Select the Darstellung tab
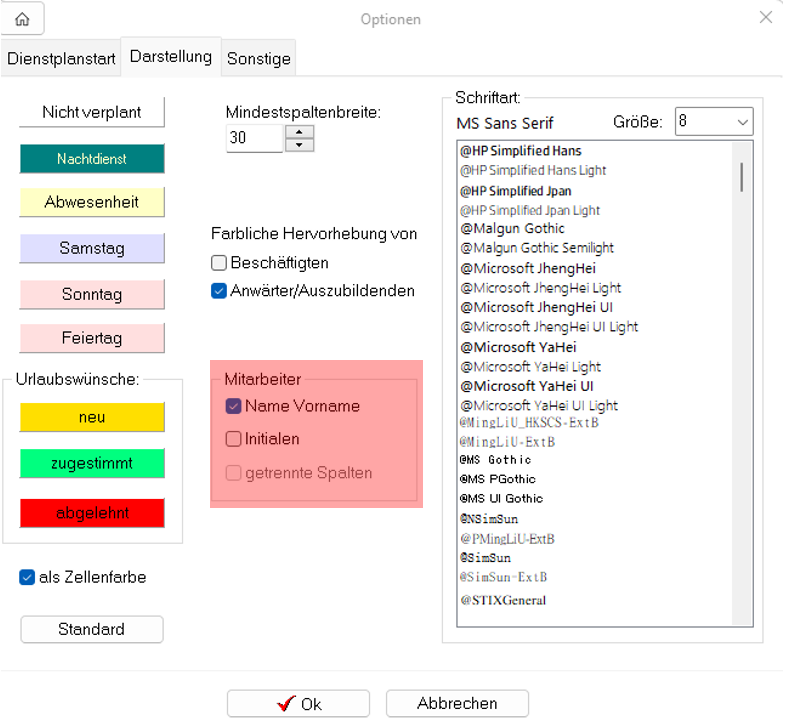This screenshot has width=791, height=720. [171, 57]
